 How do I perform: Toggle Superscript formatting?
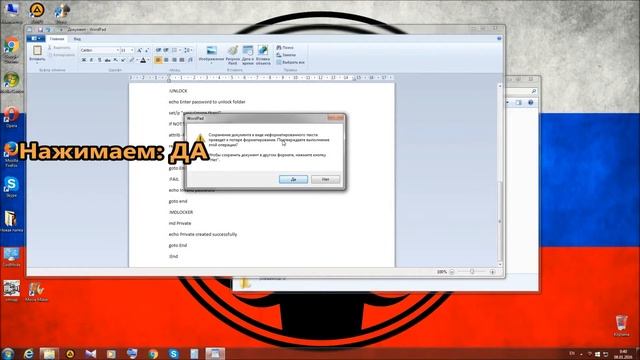coord(123,60)
